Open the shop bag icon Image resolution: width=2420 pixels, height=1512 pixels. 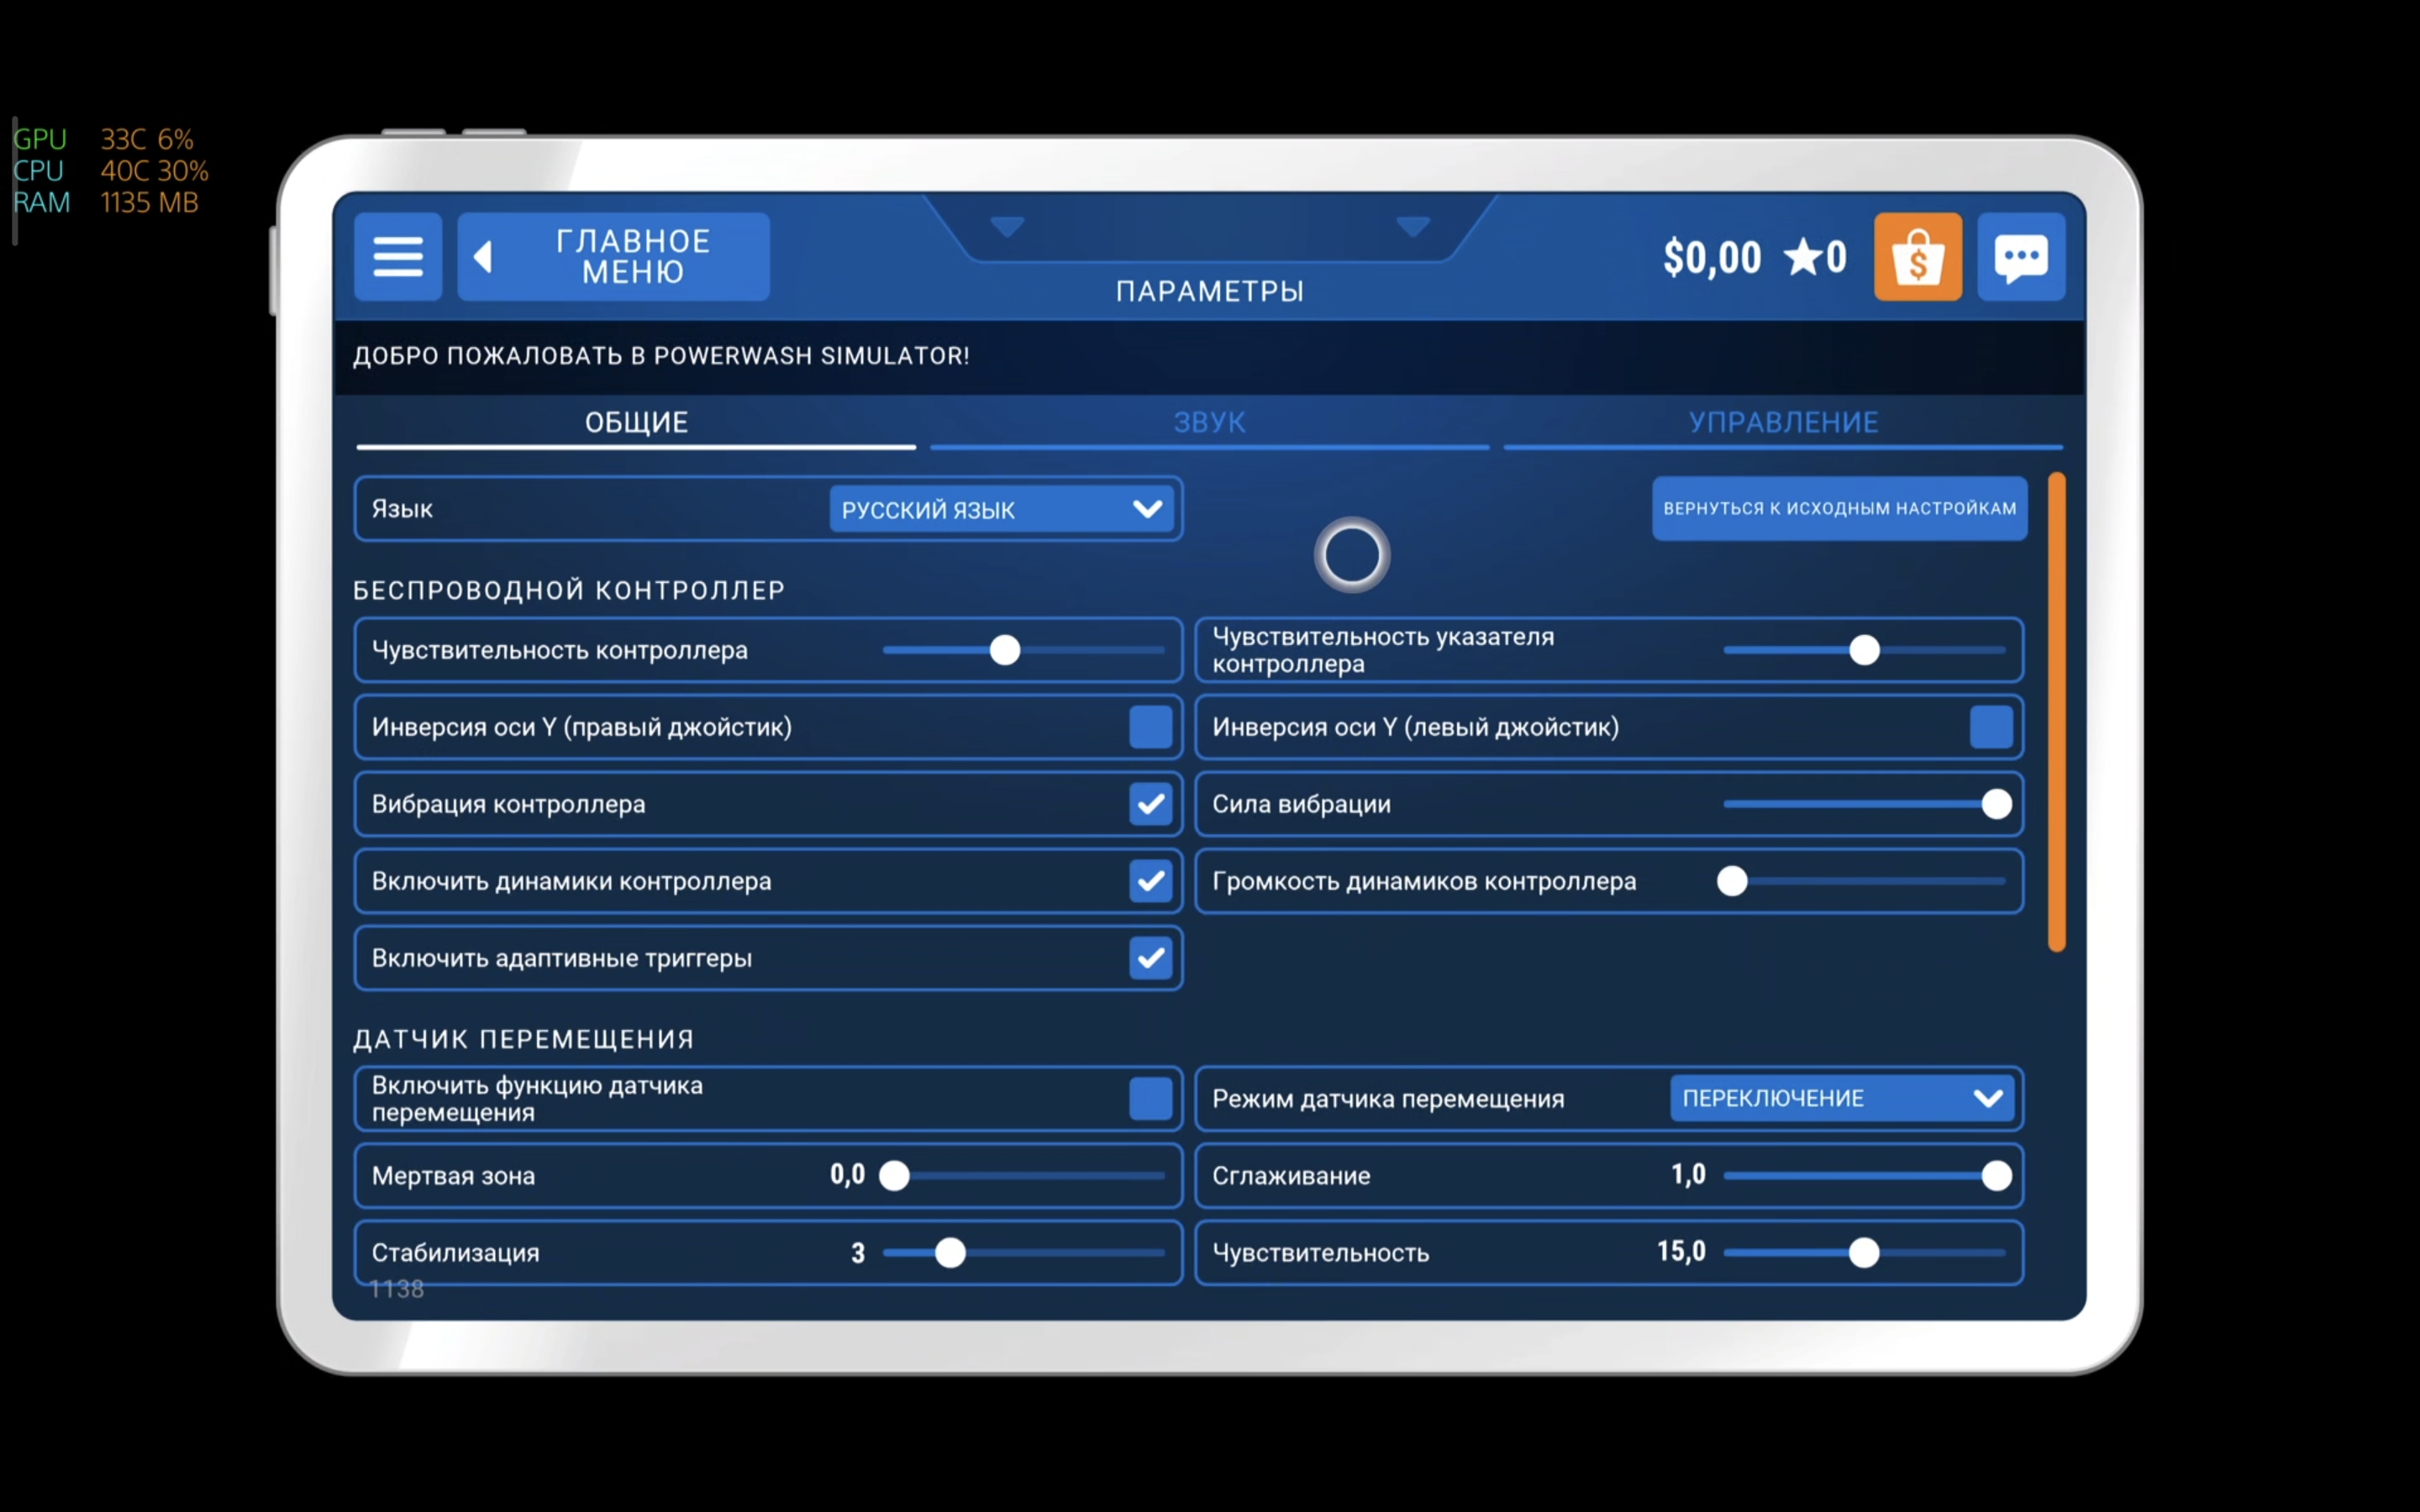(1917, 257)
